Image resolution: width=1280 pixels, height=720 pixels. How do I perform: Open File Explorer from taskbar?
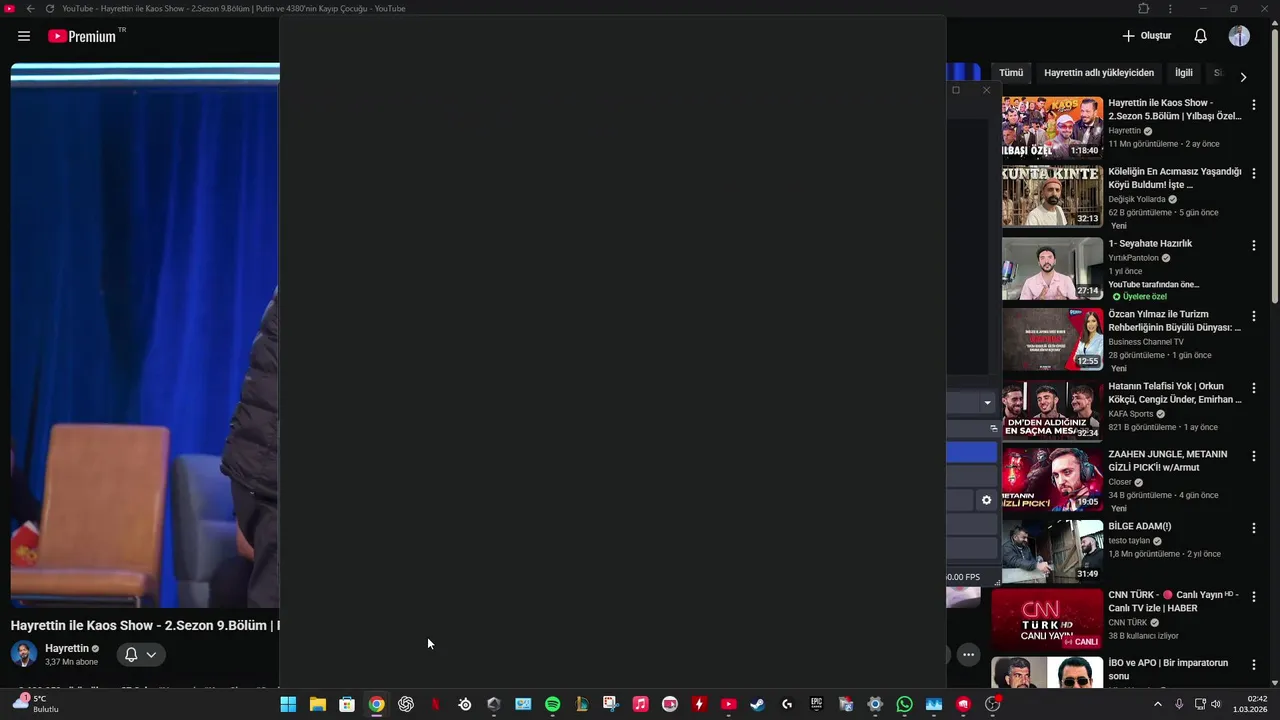[317, 704]
